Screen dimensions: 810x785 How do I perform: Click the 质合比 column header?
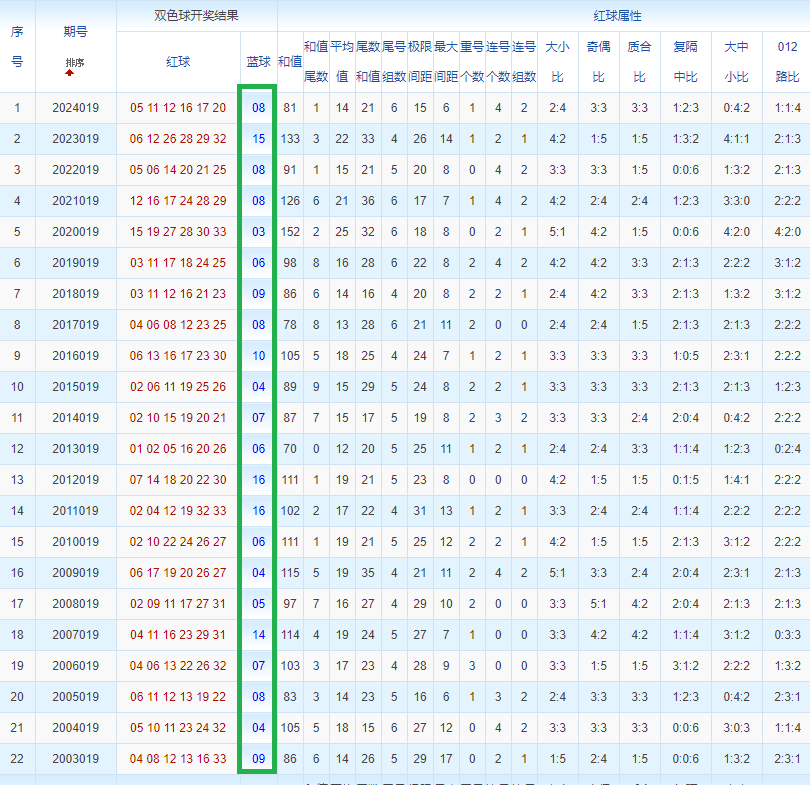(x=640, y=62)
